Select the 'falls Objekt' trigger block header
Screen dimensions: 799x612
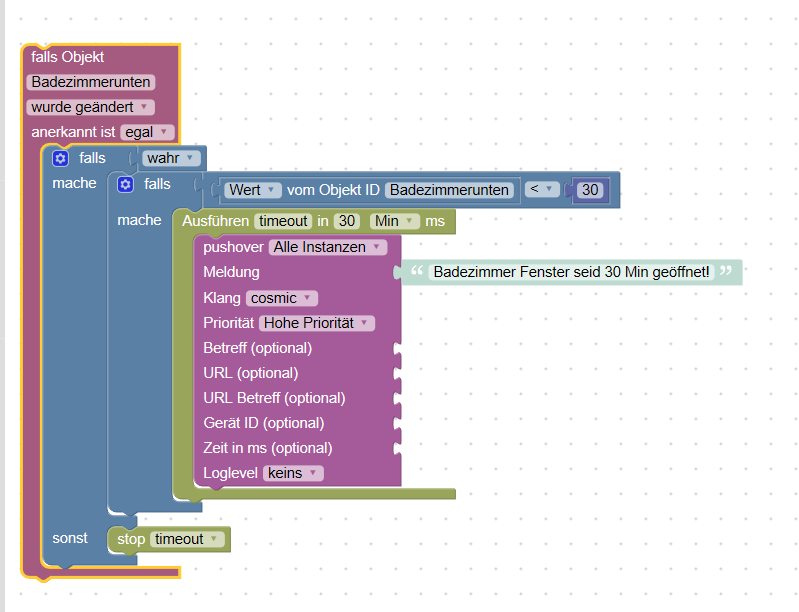(x=67, y=57)
